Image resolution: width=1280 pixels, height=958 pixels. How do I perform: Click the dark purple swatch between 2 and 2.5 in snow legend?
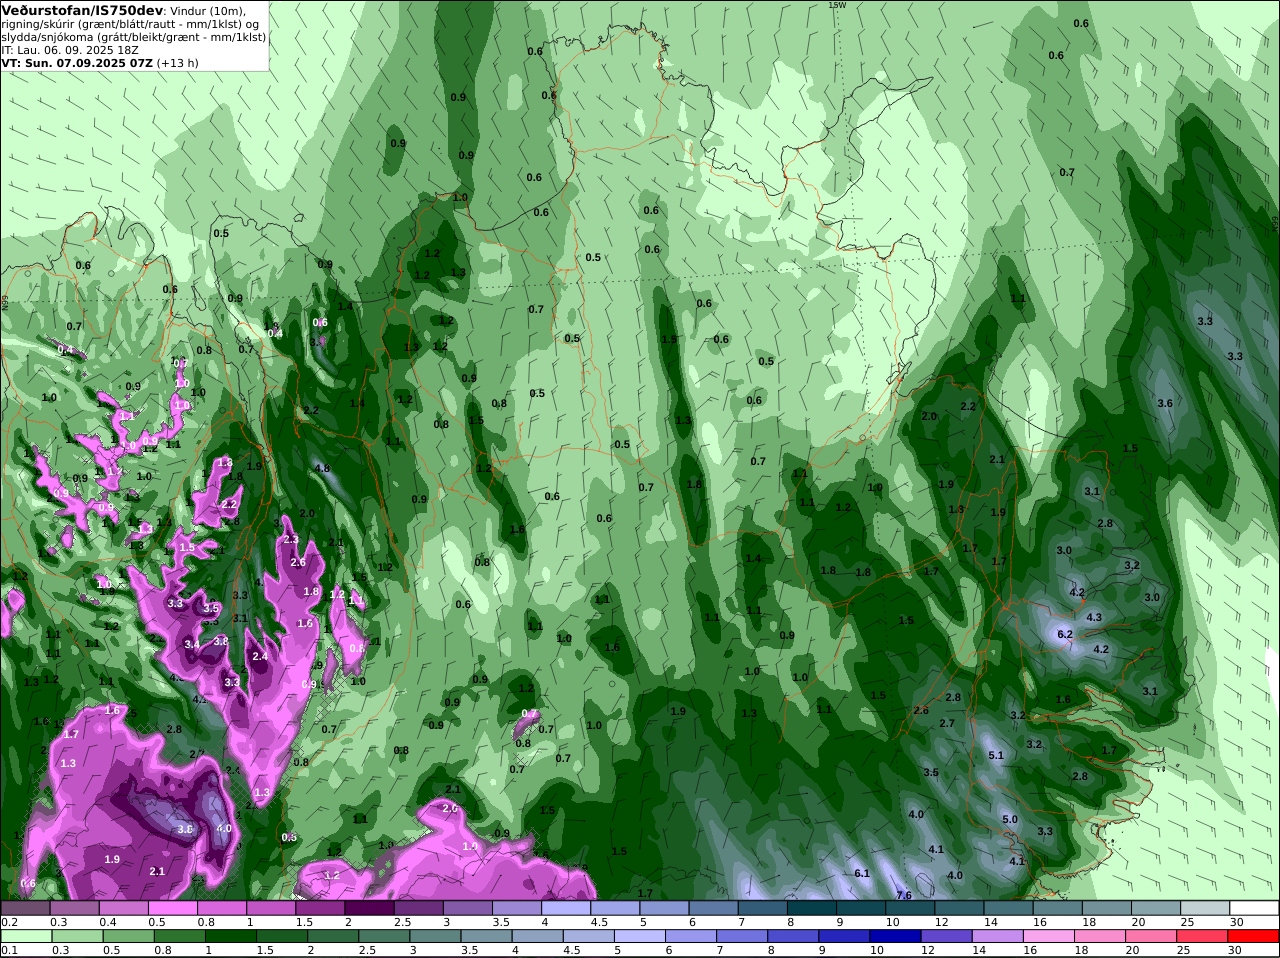click(369, 908)
